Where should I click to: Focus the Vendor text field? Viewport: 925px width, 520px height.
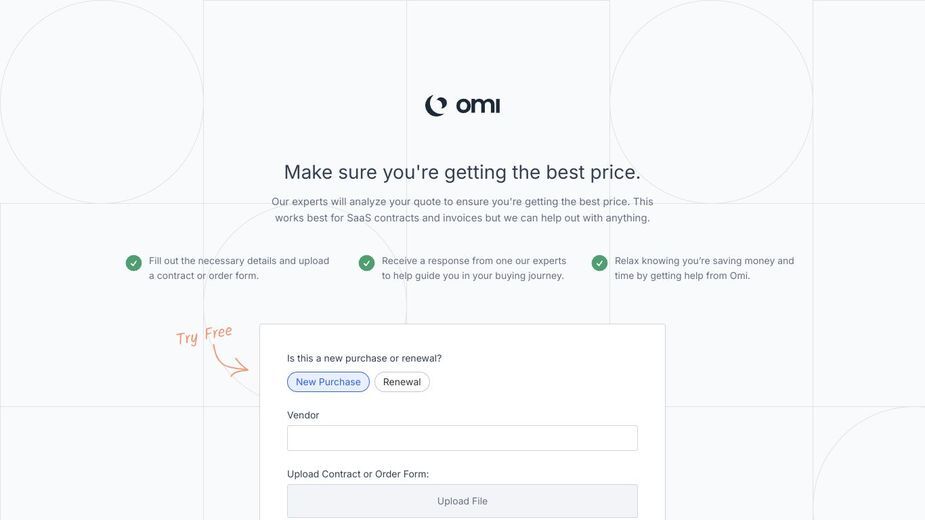462,438
